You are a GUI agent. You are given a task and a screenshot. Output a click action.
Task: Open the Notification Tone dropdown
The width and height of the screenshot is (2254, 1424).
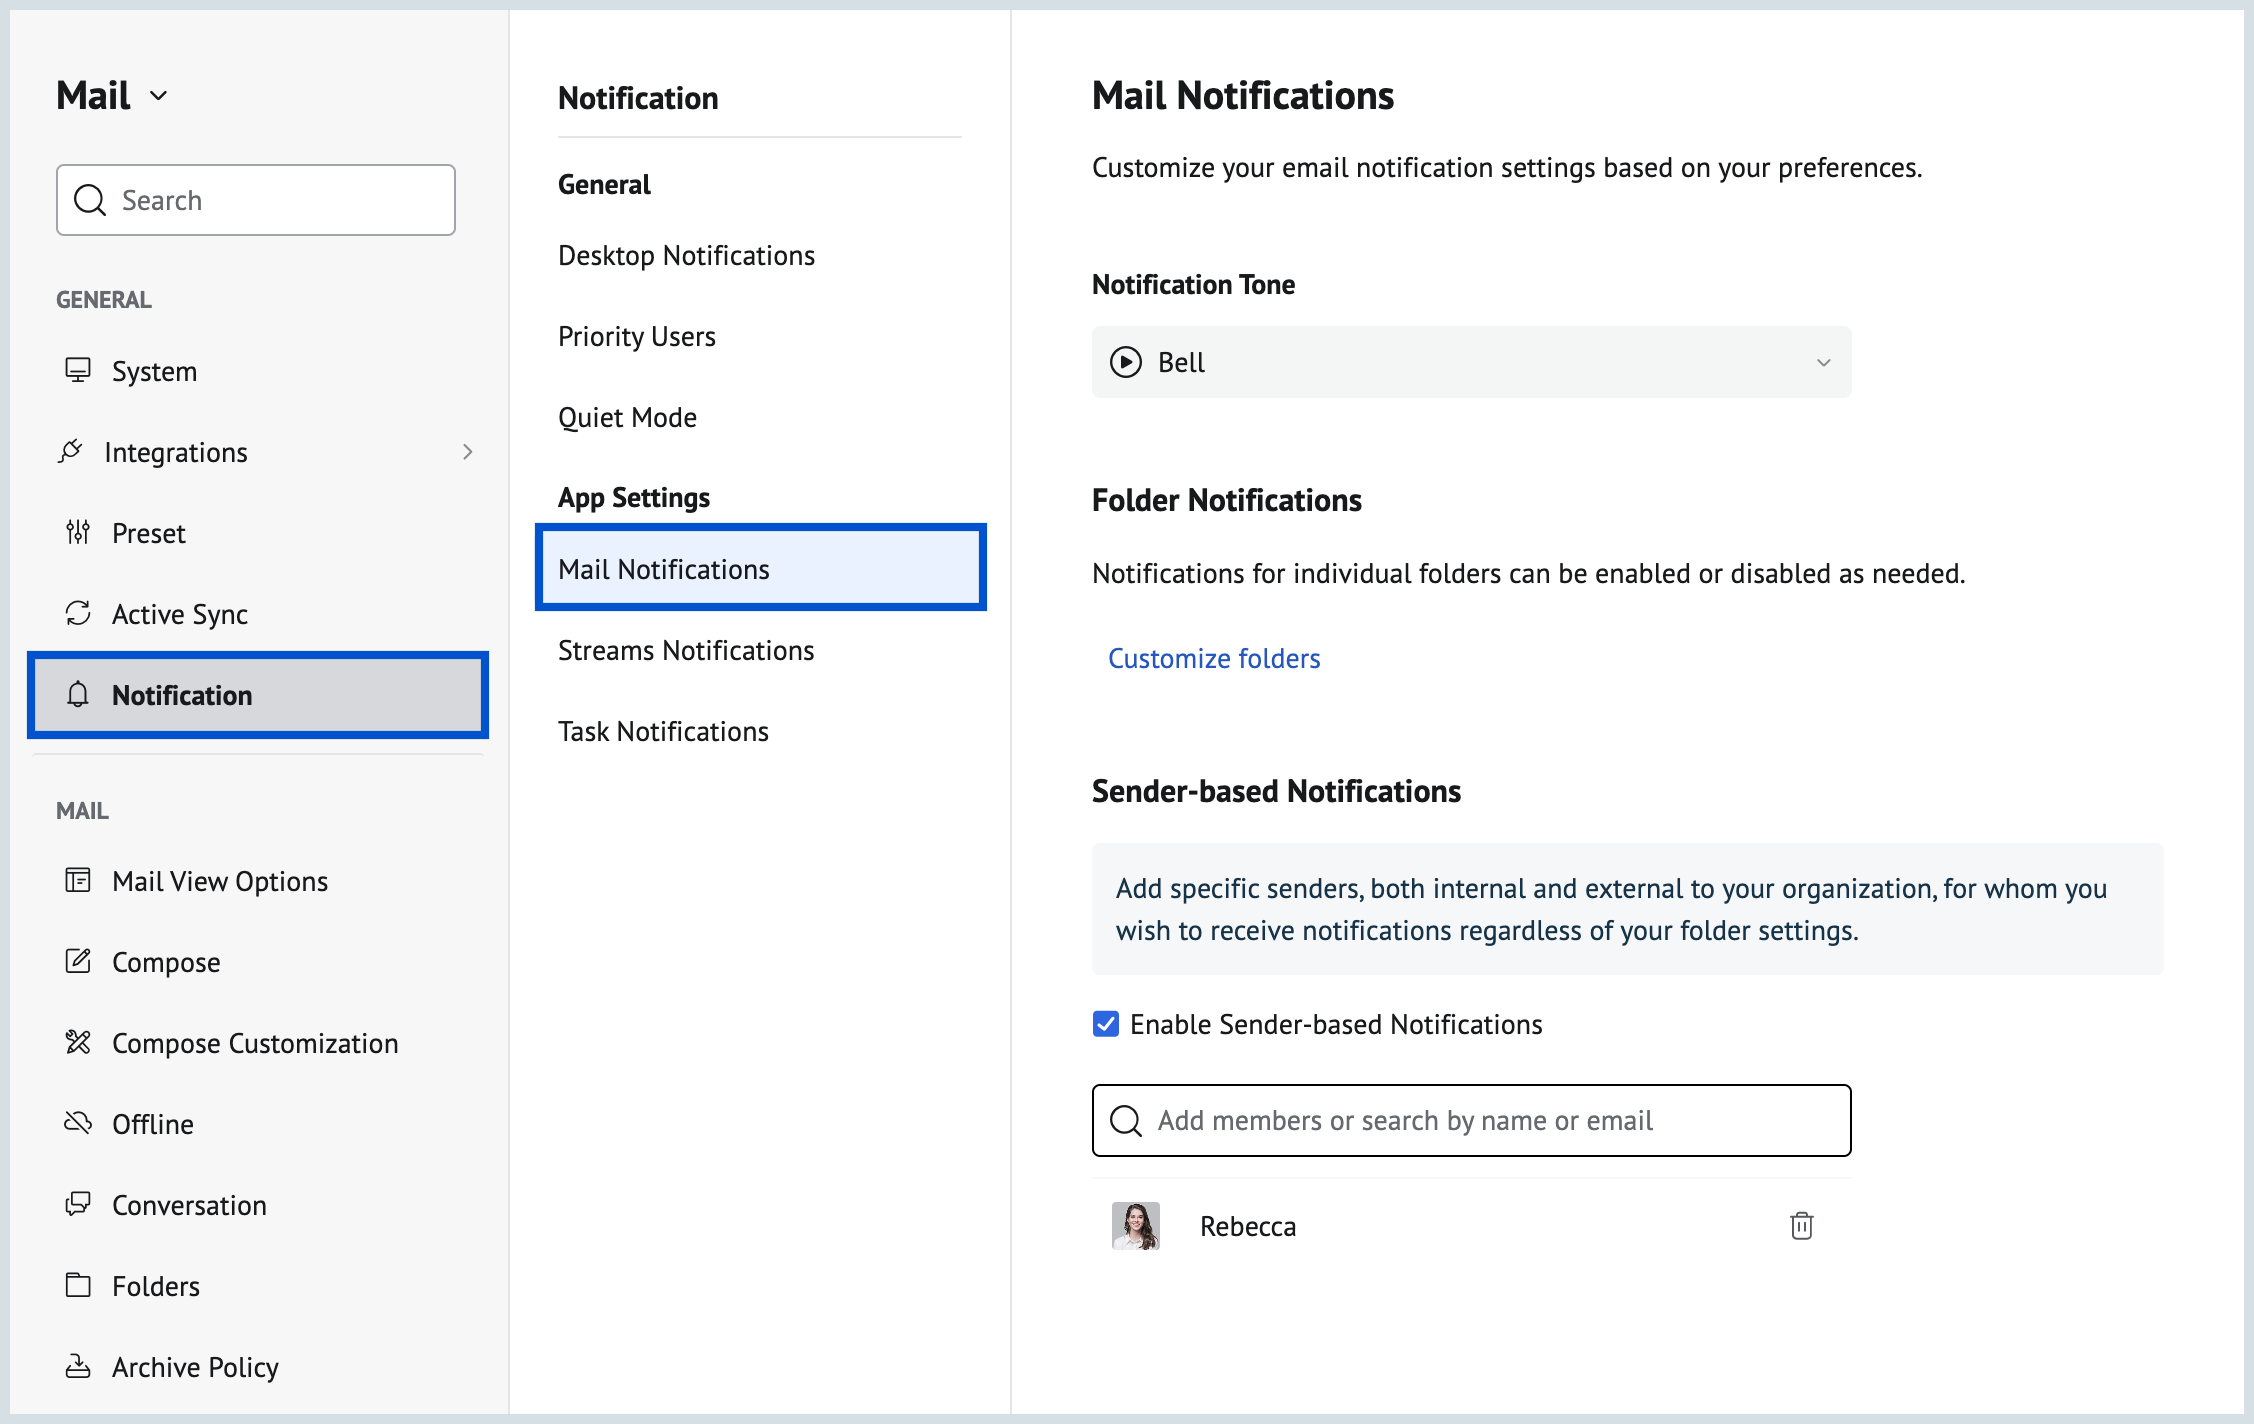(x=1824, y=362)
